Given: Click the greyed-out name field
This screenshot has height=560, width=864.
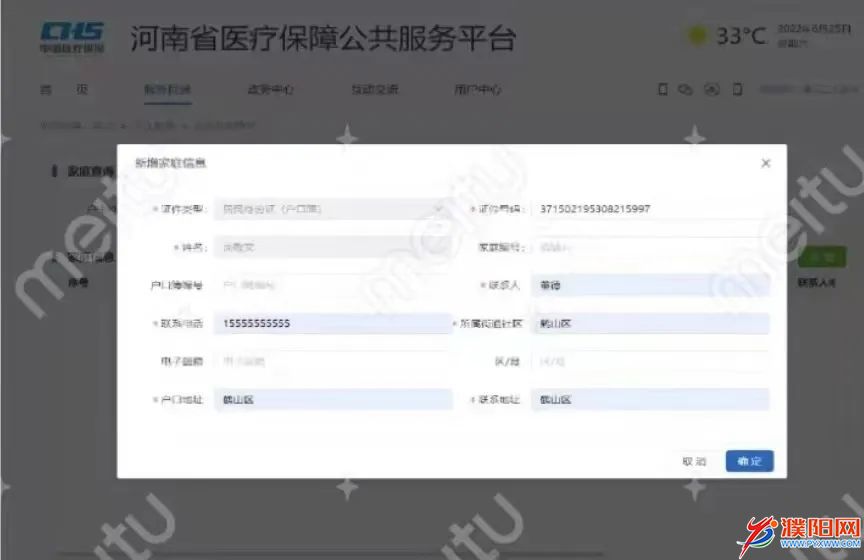Looking at the screenshot, I should 333,247.
